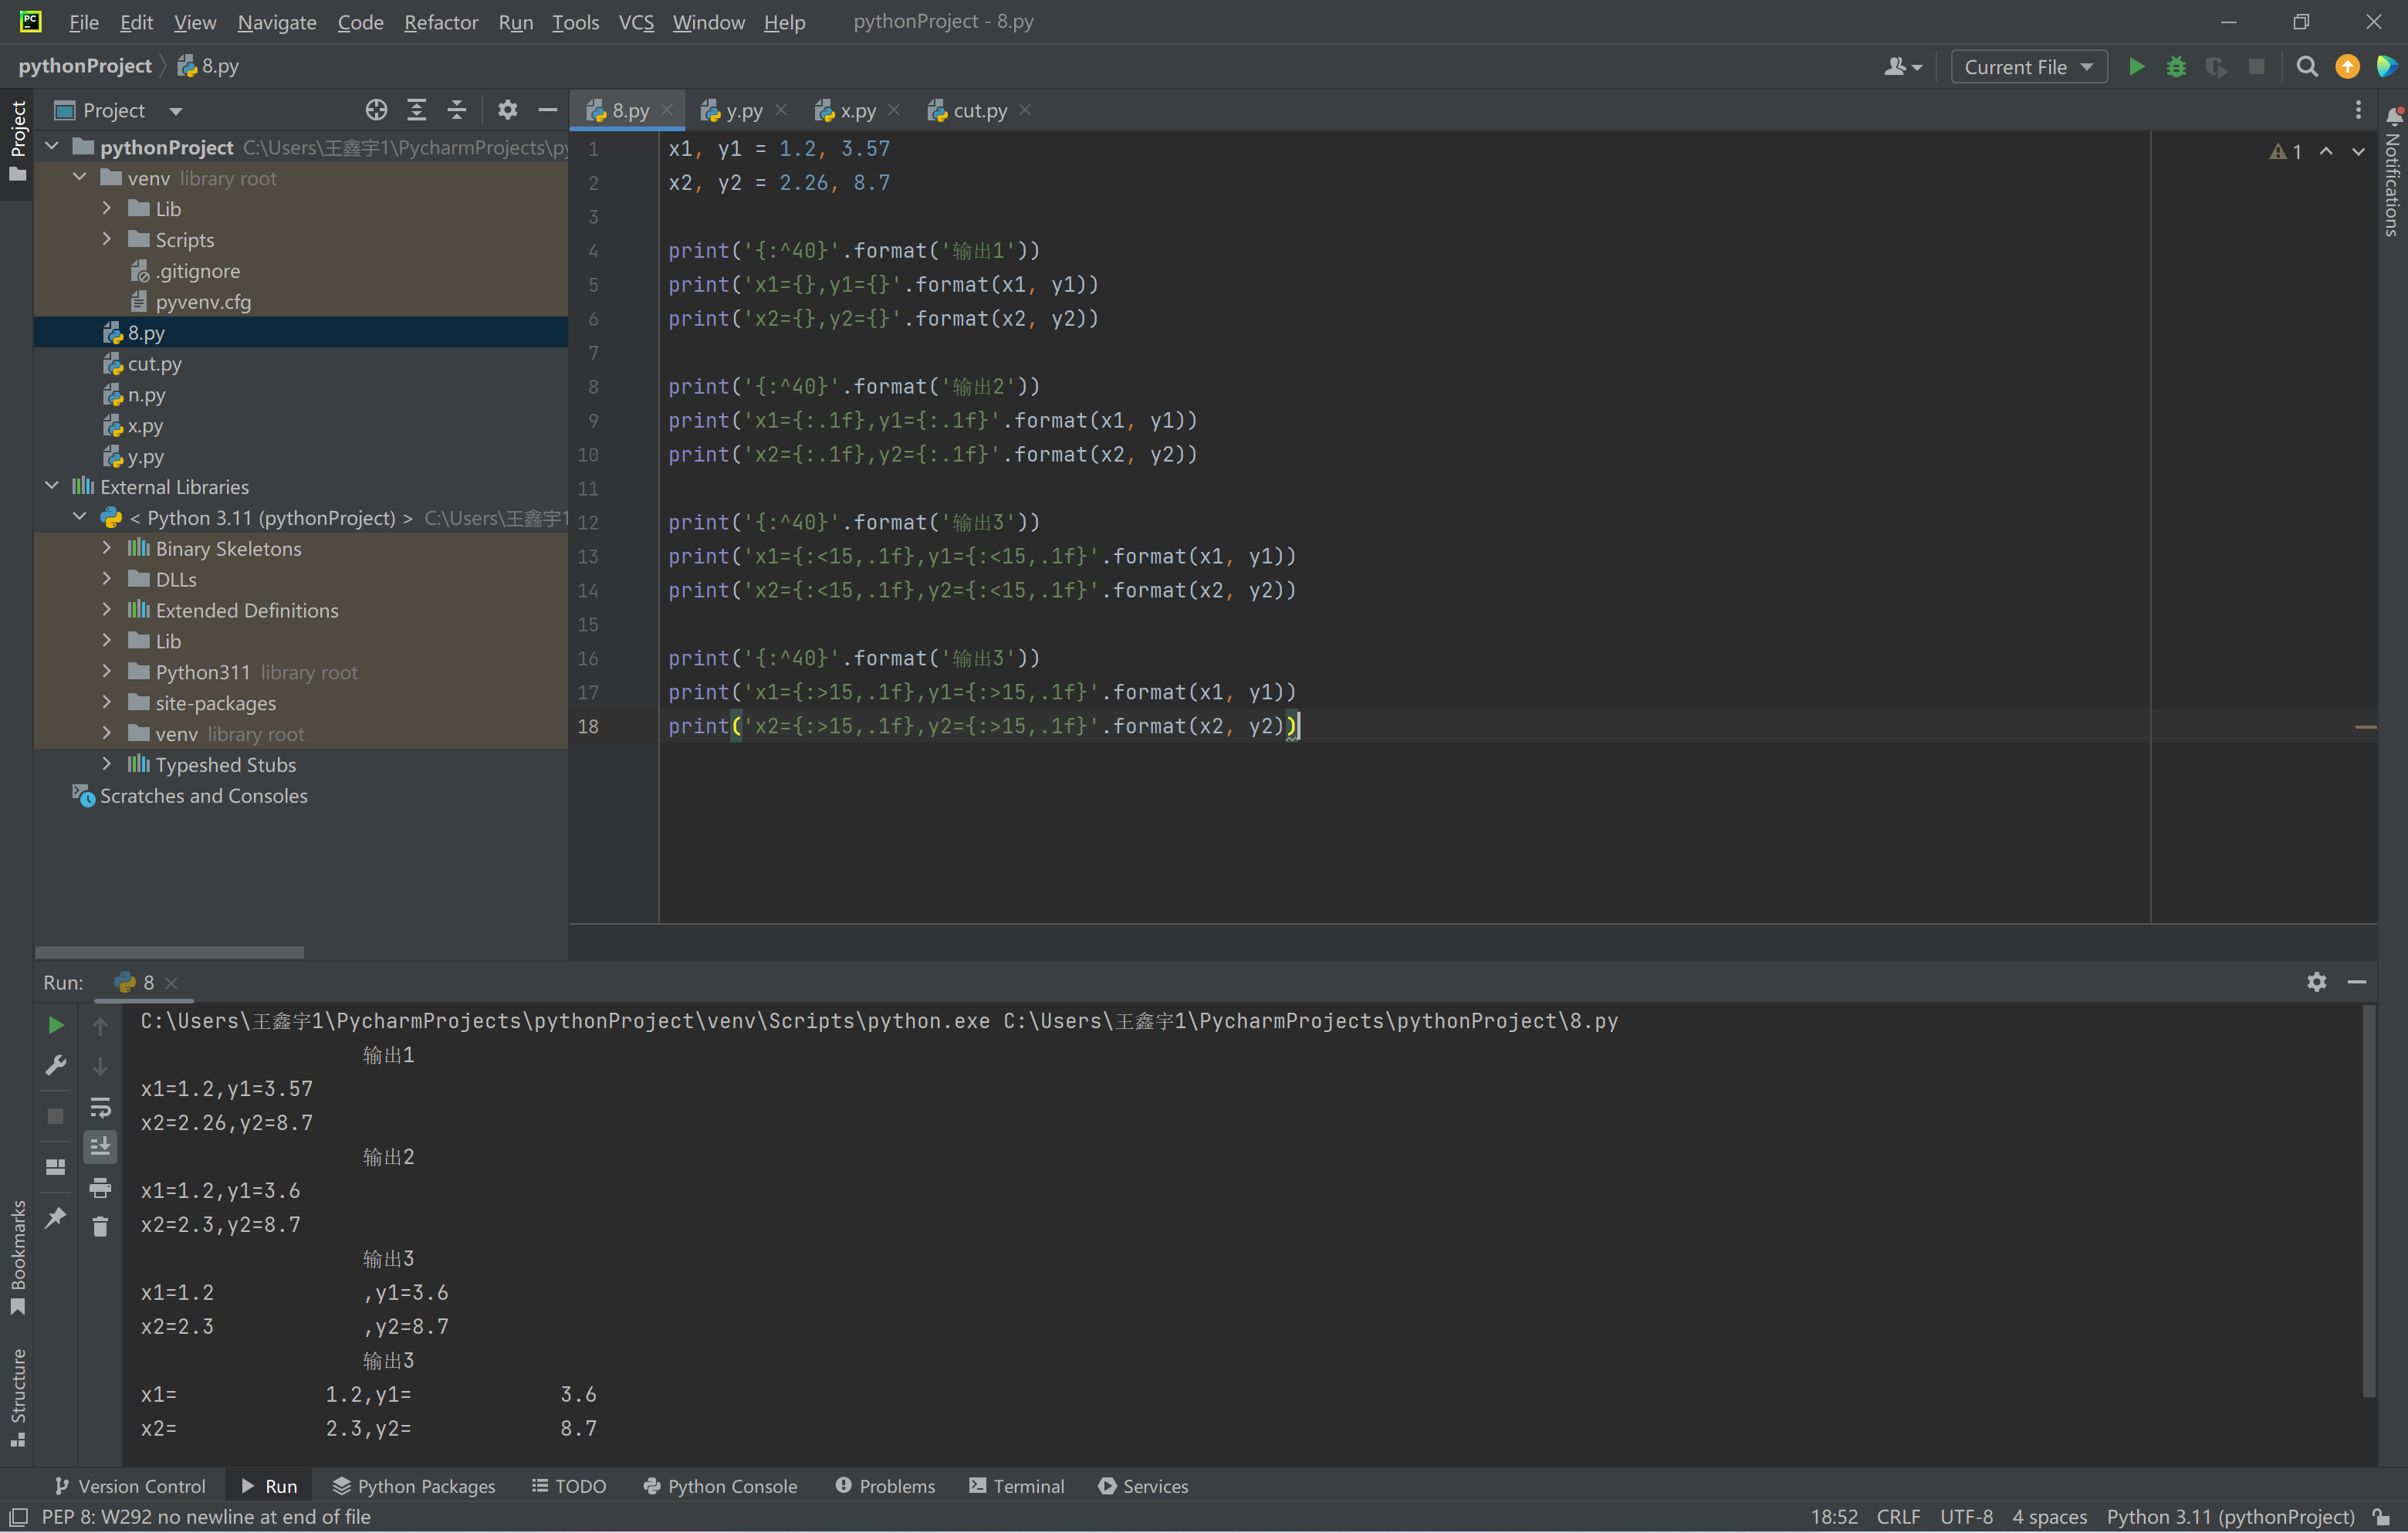Viewport: 2408px width, 1533px height.
Task: Open the Refactor menu
Action: tap(440, 22)
